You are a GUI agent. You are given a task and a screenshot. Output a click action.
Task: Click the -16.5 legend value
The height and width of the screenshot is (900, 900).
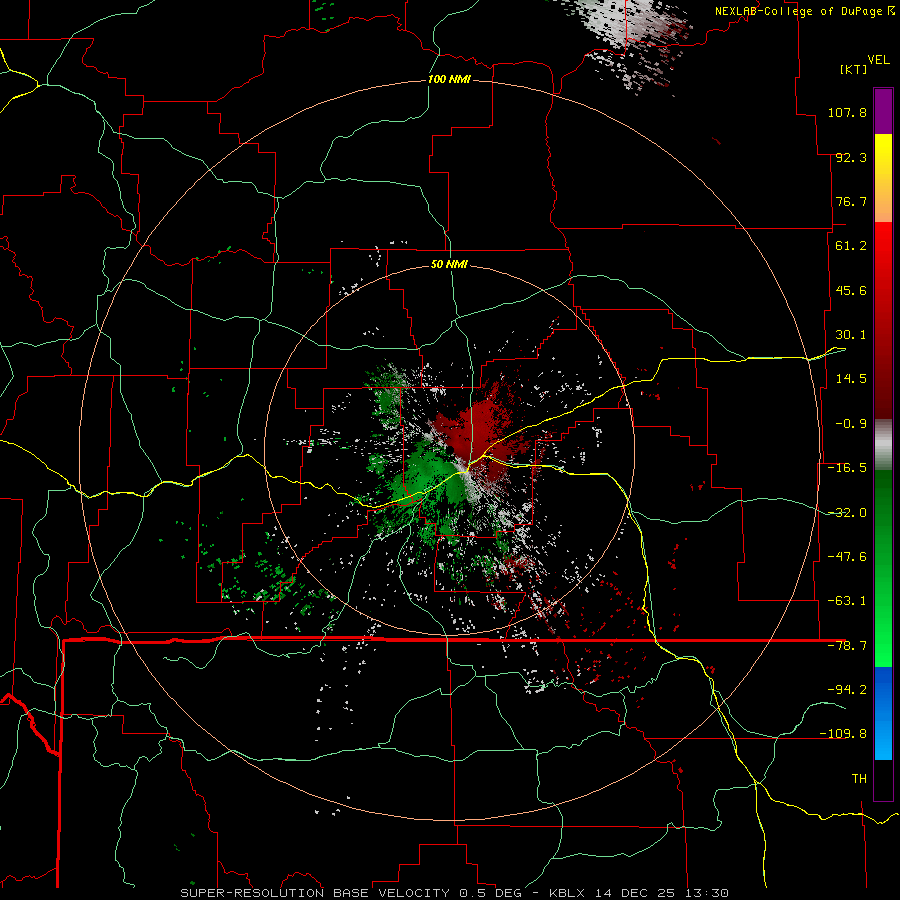[x=847, y=468]
